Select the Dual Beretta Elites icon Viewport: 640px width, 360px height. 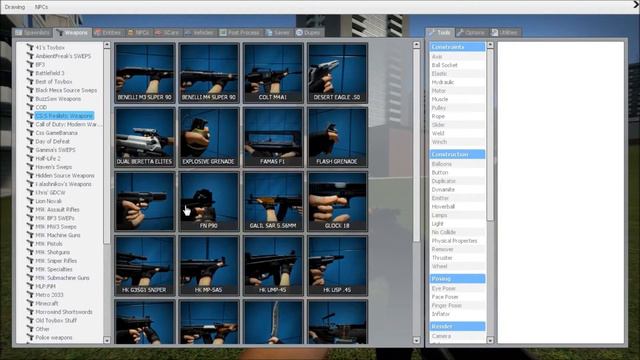click(145, 138)
